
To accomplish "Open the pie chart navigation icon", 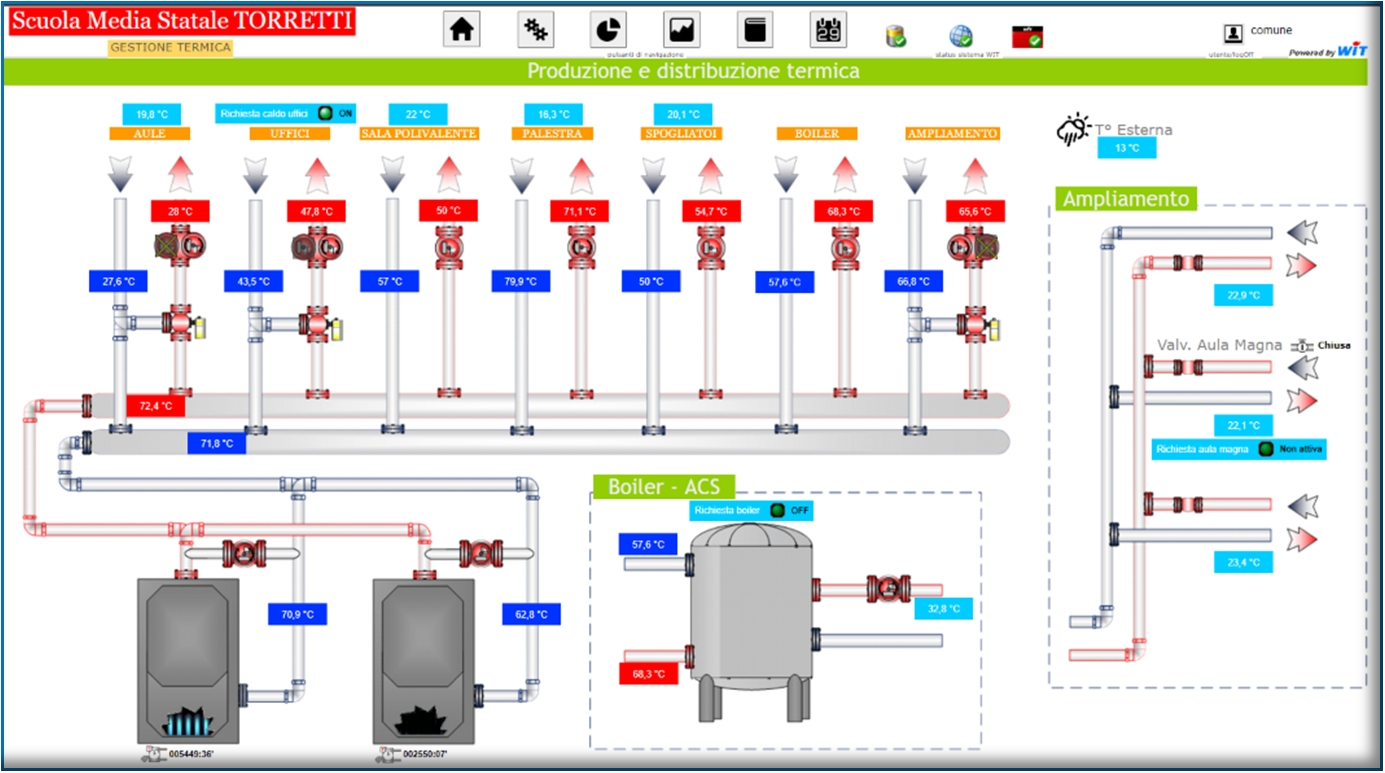I will [x=609, y=30].
